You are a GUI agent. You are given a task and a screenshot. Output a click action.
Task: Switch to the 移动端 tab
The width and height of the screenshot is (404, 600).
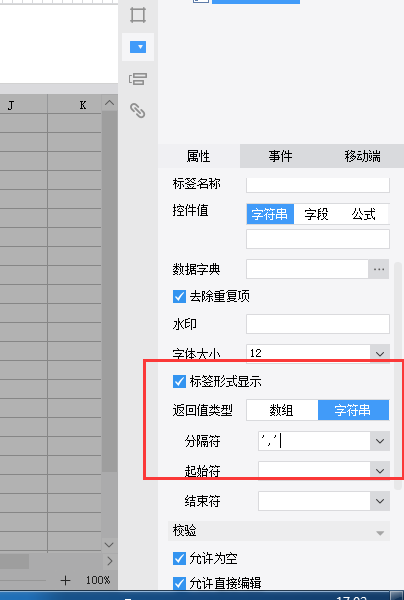362,156
